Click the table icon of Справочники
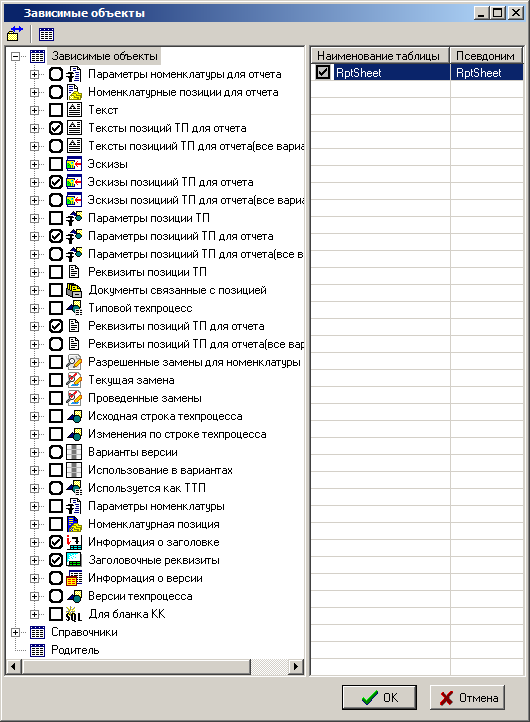Image resolution: width=530 pixels, height=722 pixels. [x=37, y=632]
